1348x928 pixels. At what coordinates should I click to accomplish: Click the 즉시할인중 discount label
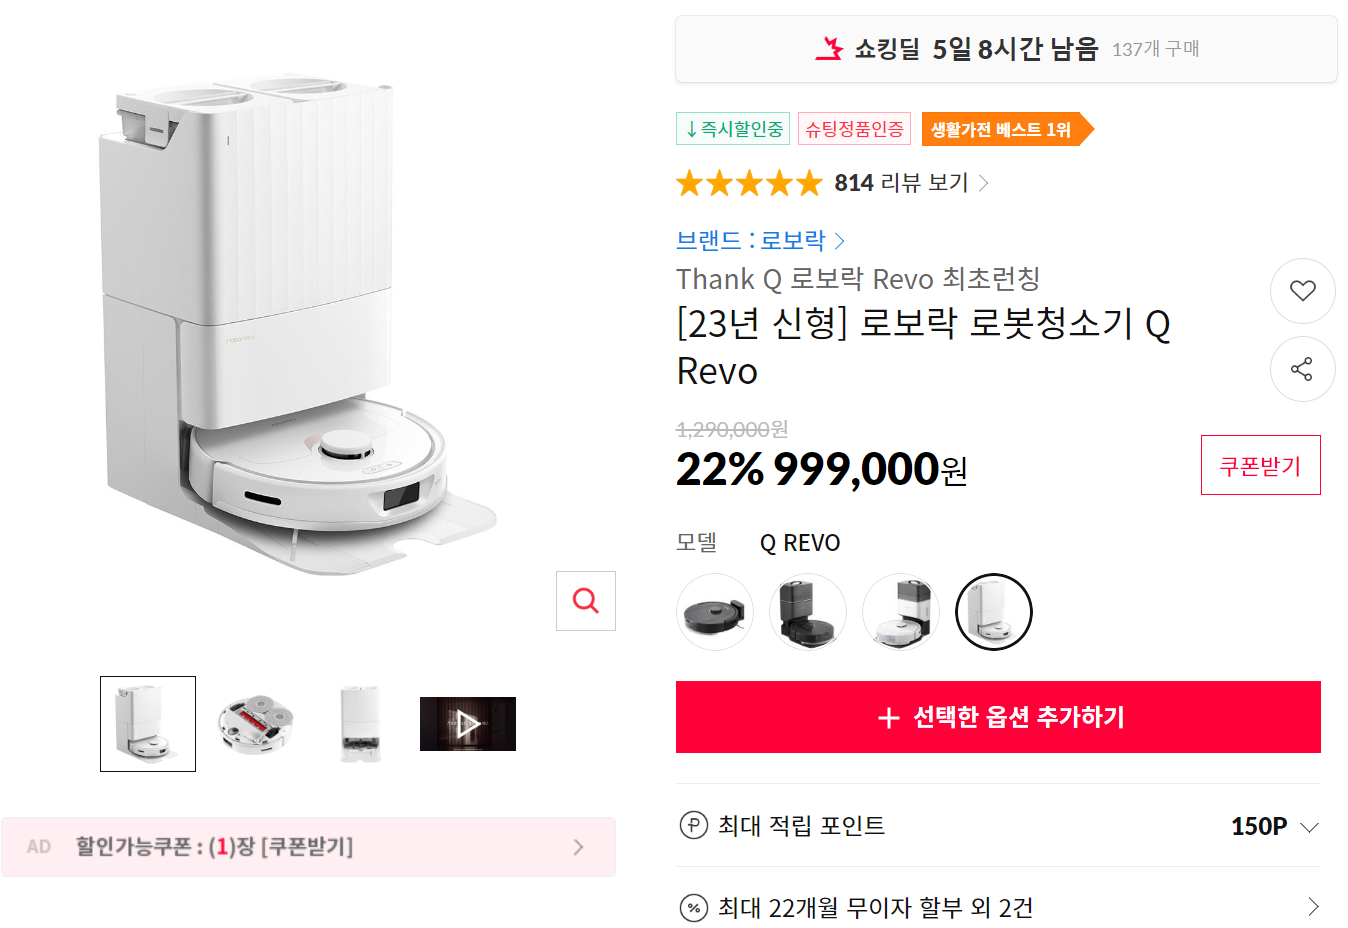pyautogui.click(x=732, y=128)
